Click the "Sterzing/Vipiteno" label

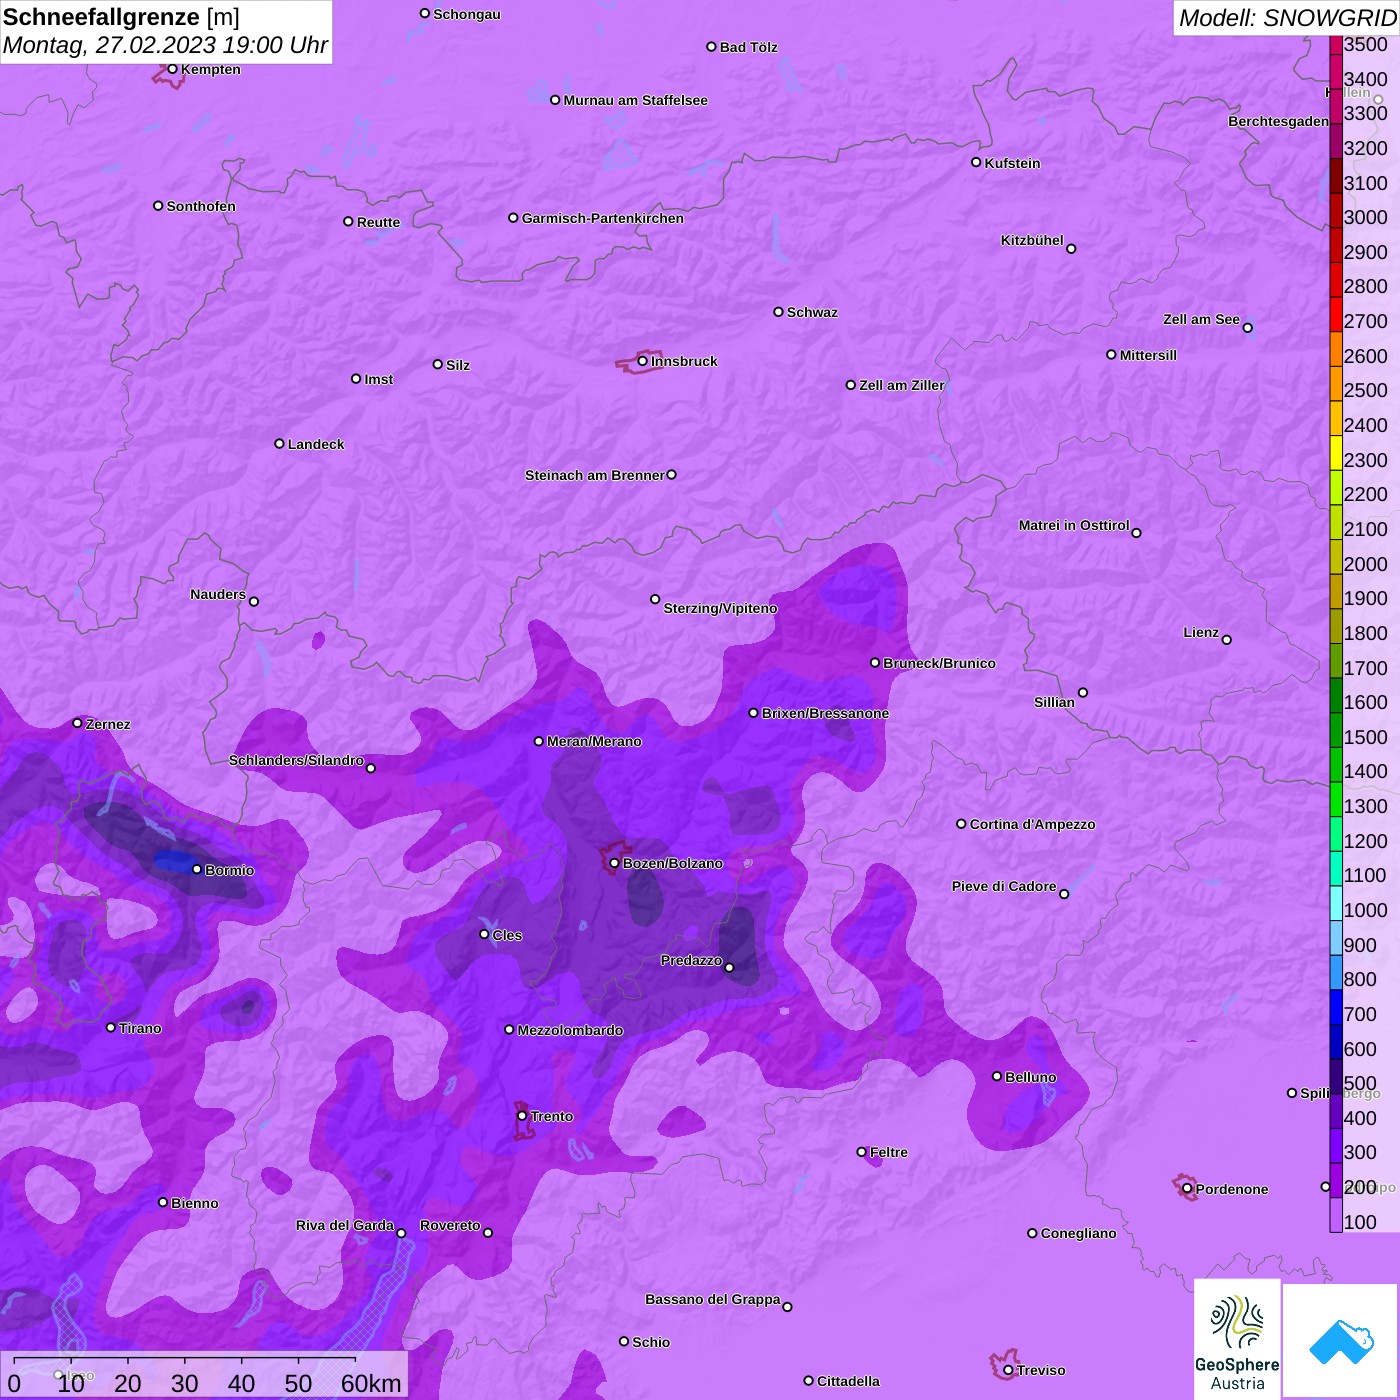coord(721,608)
